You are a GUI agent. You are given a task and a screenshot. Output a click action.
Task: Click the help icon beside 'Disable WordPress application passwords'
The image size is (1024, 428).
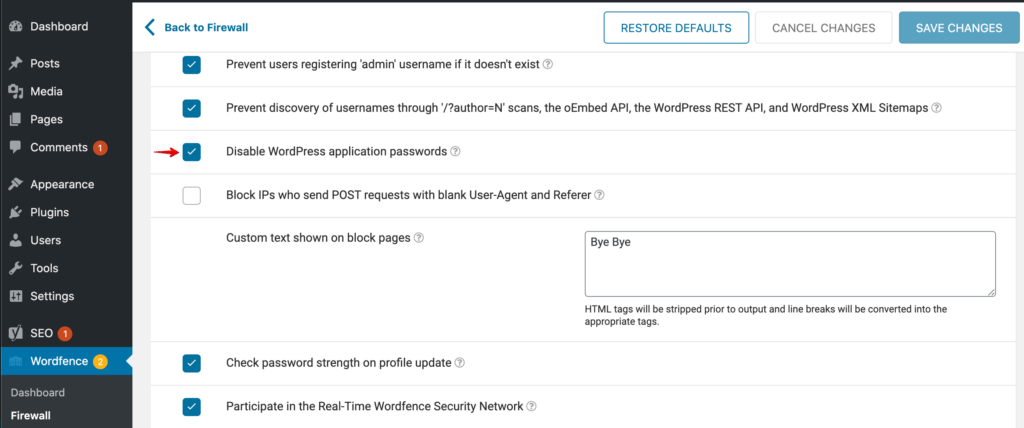pyautogui.click(x=455, y=152)
